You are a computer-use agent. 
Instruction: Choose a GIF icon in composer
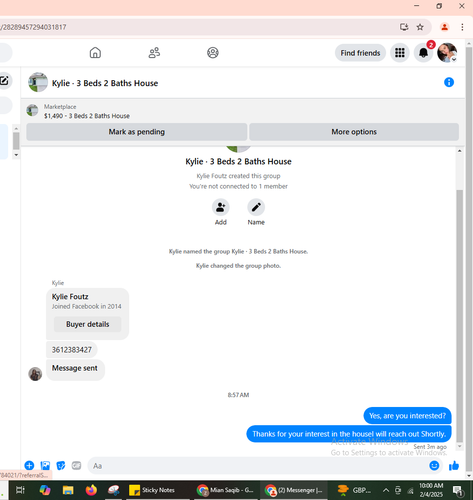pos(76,466)
